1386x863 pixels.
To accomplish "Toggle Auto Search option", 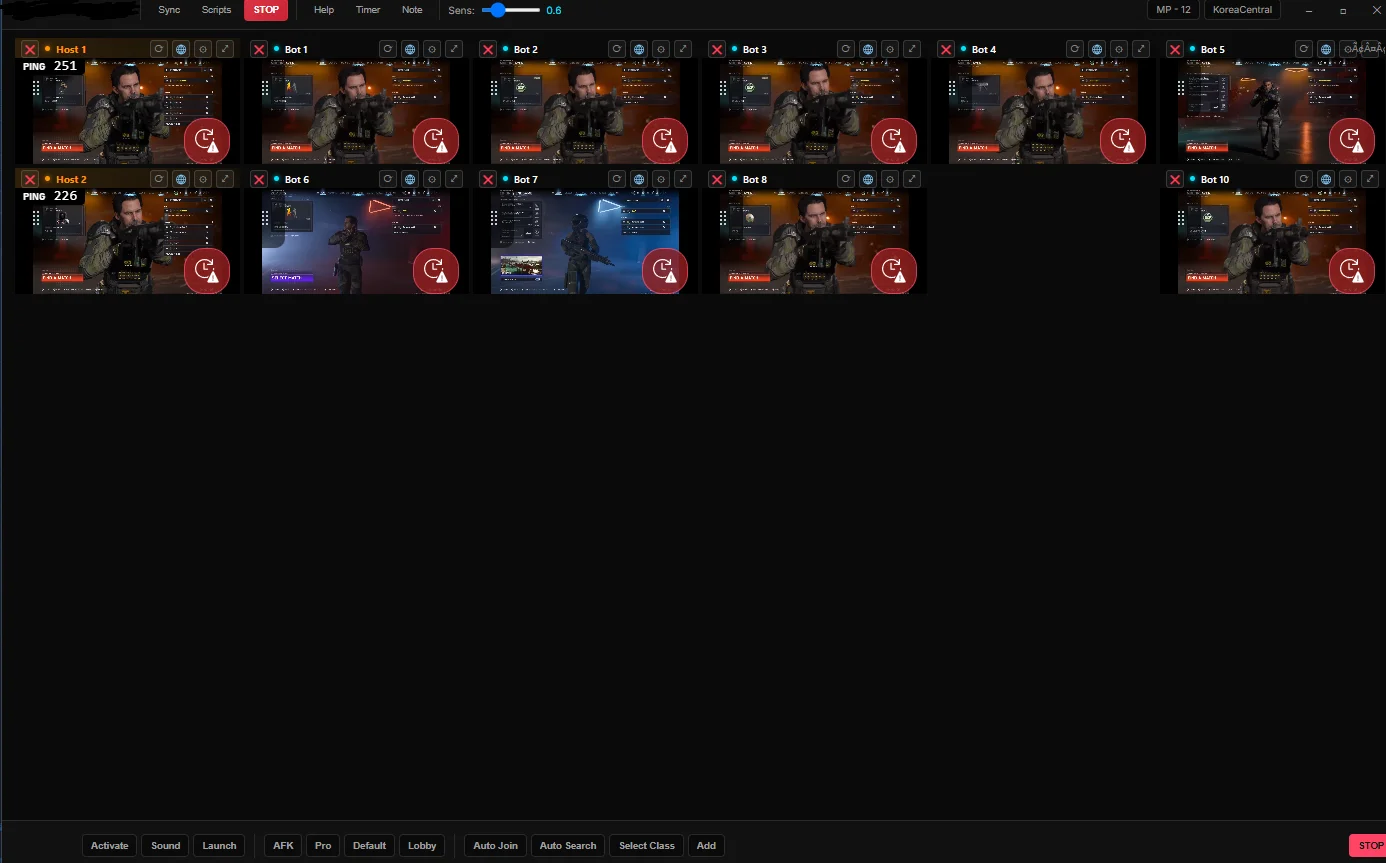I will coord(568,845).
